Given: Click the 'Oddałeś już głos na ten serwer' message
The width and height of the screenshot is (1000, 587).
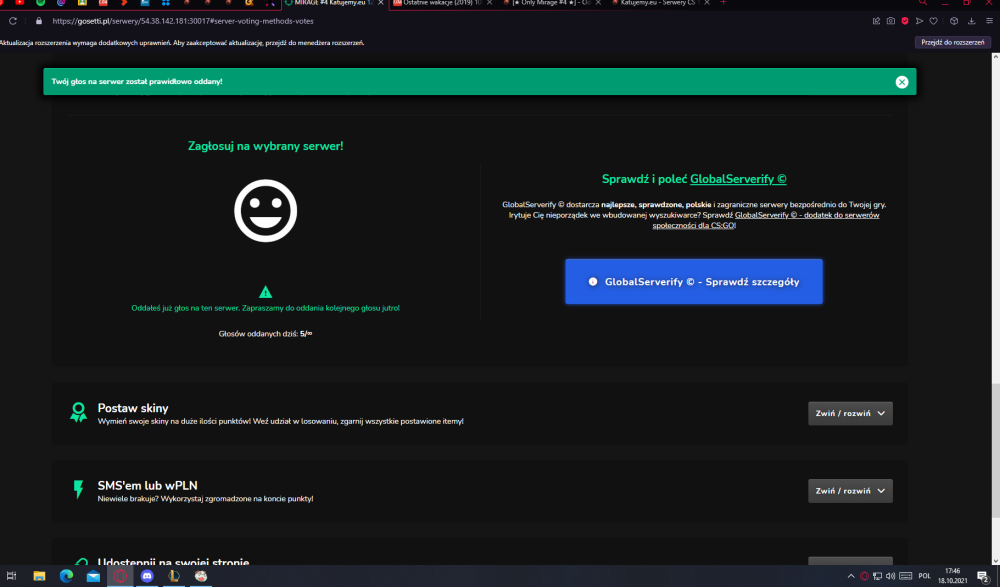Looking at the screenshot, I should [265, 308].
